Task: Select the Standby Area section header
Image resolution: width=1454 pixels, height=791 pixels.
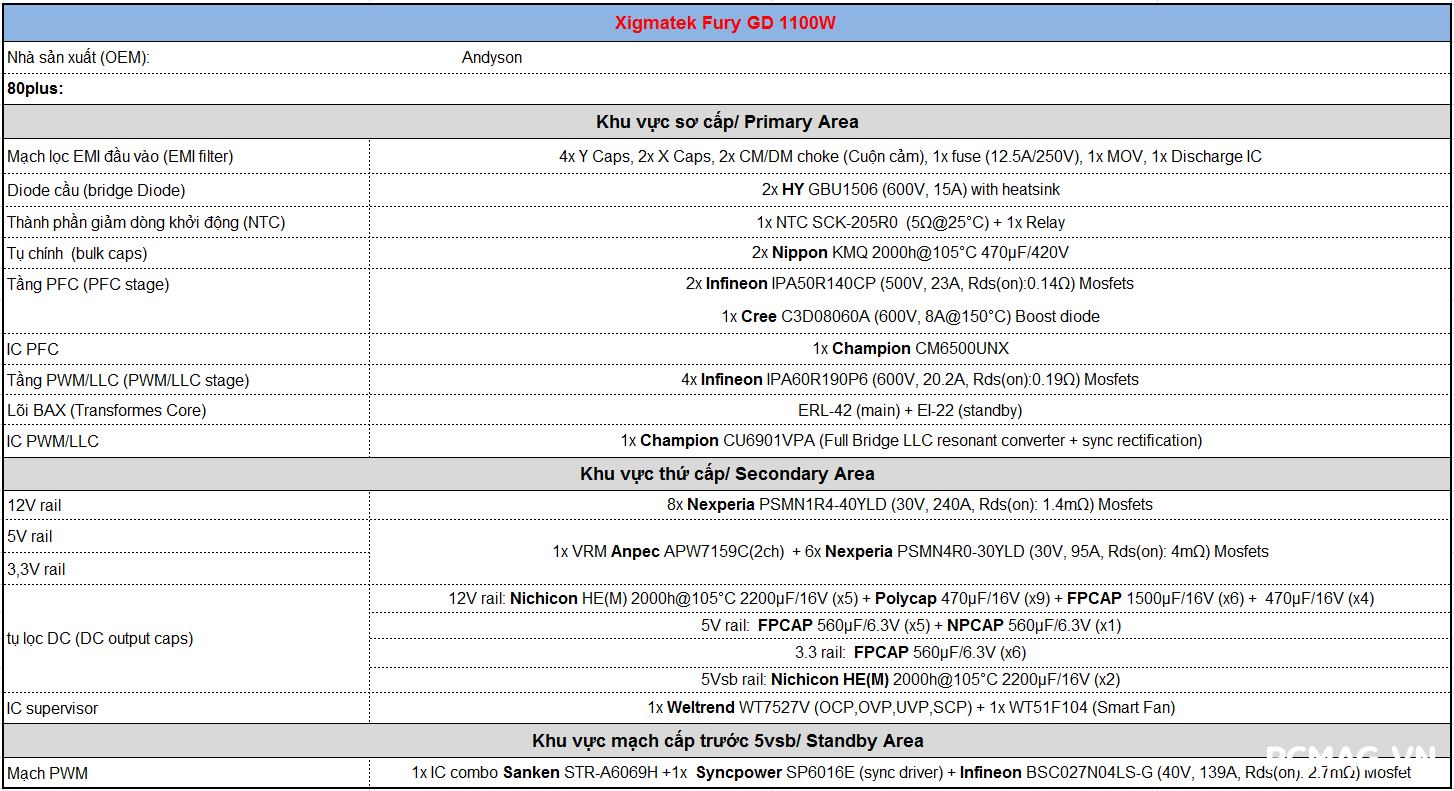Action: tap(727, 741)
